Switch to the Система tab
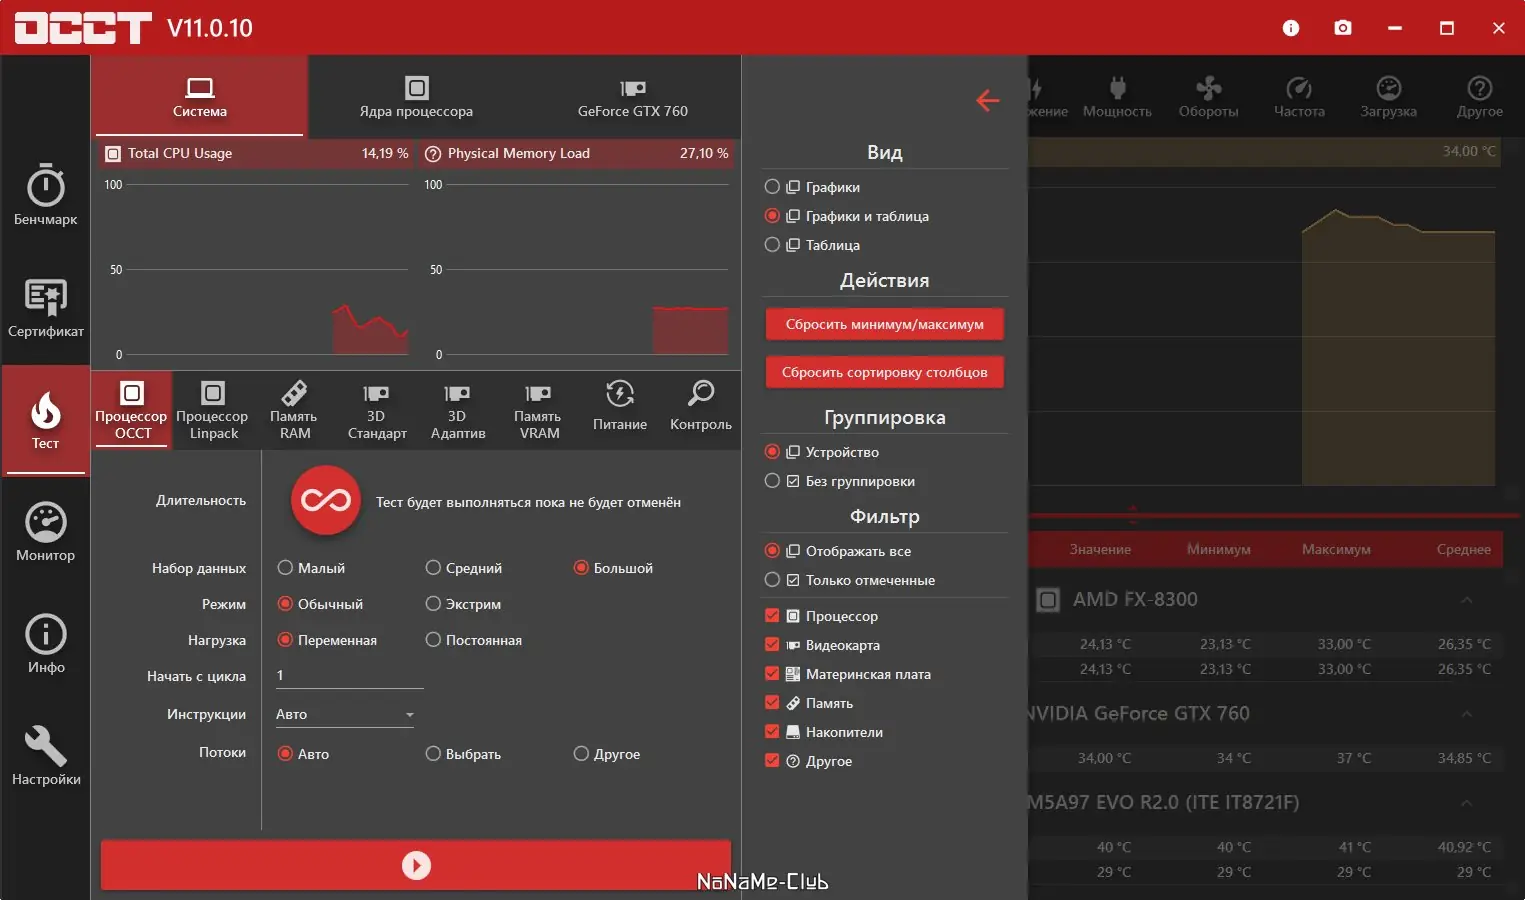Screen dimensions: 1525x900 click(x=199, y=97)
